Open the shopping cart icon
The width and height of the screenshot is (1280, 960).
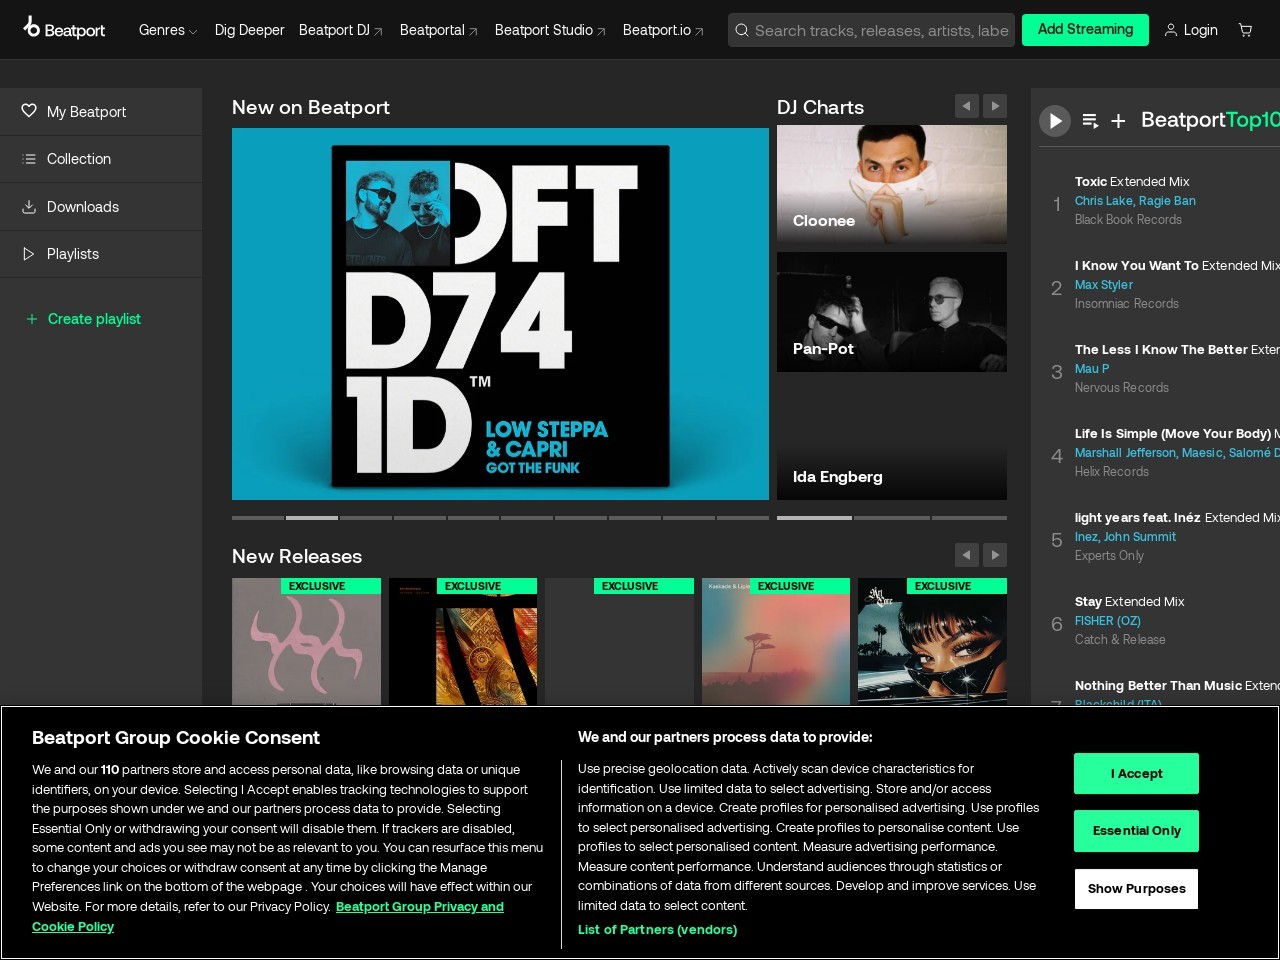[1245, 30]
